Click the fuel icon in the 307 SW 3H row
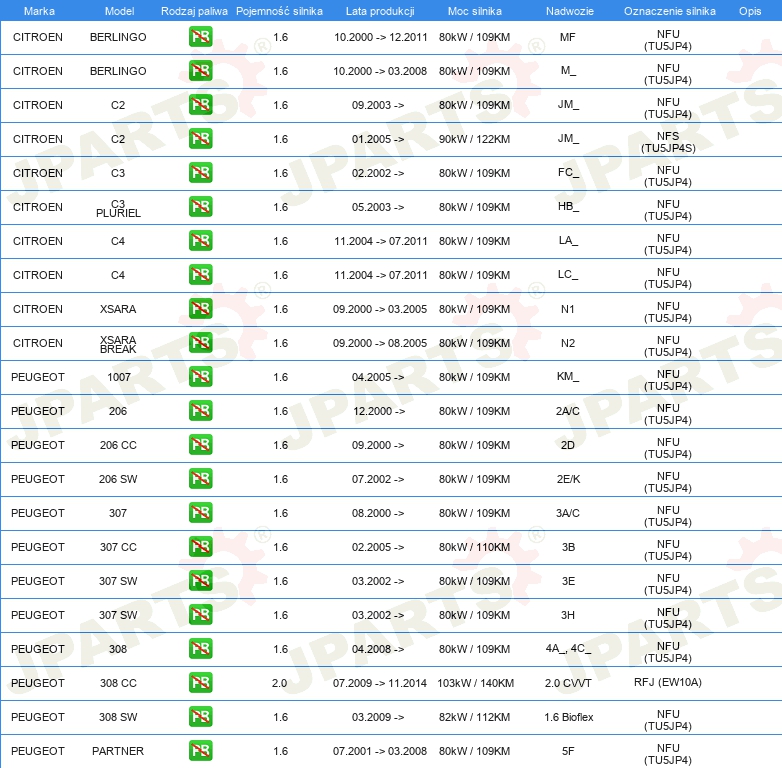The height and width of the screenshot is (768, 782). point(200,614)
